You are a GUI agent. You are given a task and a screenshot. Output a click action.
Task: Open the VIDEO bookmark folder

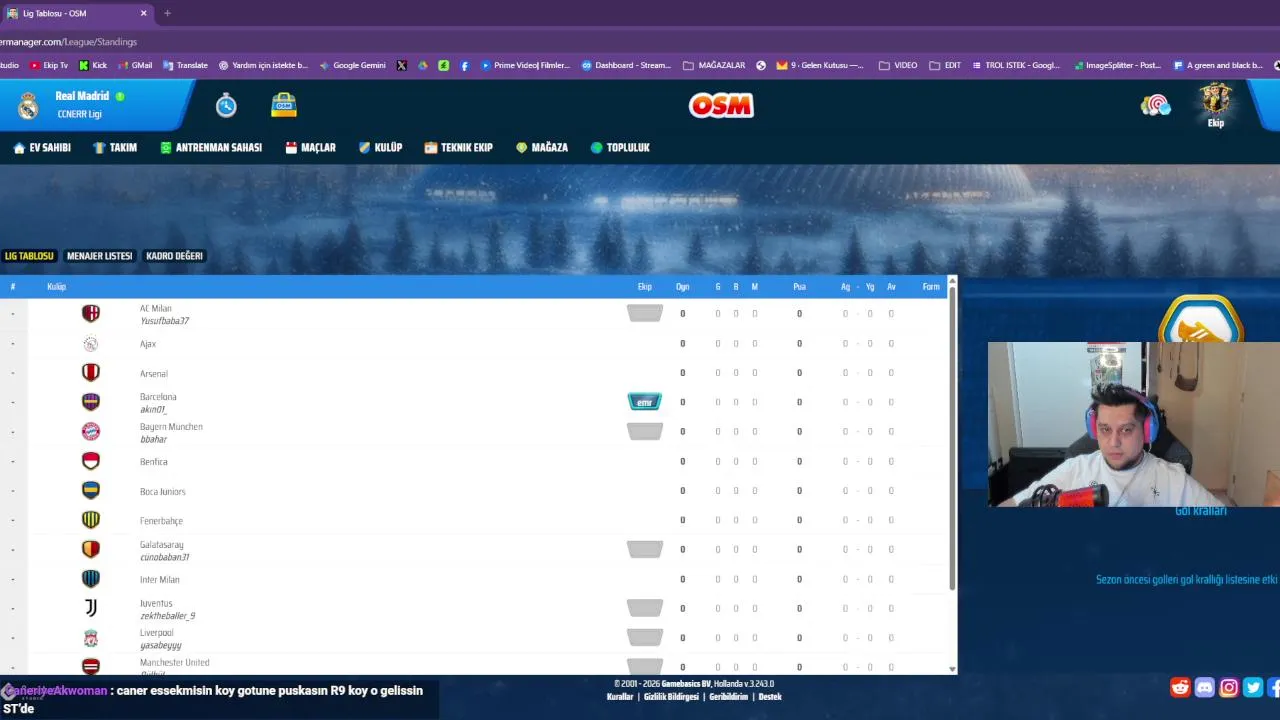(x=898, y=65)
